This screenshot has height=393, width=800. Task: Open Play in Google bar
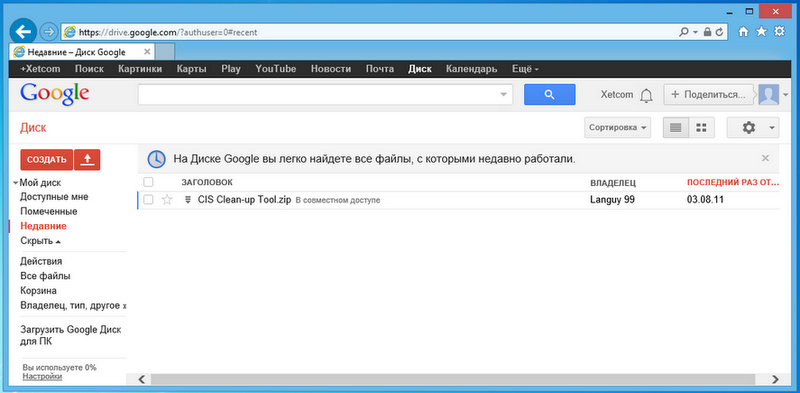tap(231, 69)
